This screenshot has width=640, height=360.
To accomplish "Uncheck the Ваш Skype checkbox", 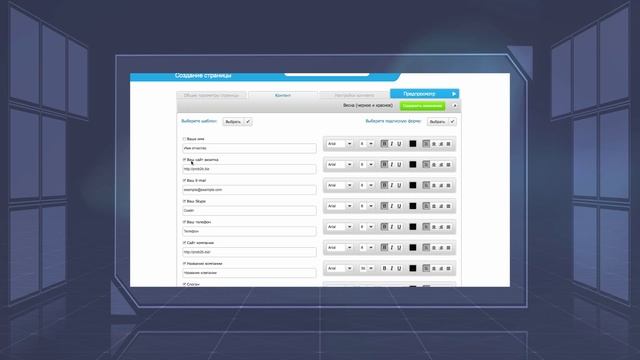I will pyautogui.click(x=184, y=201).
